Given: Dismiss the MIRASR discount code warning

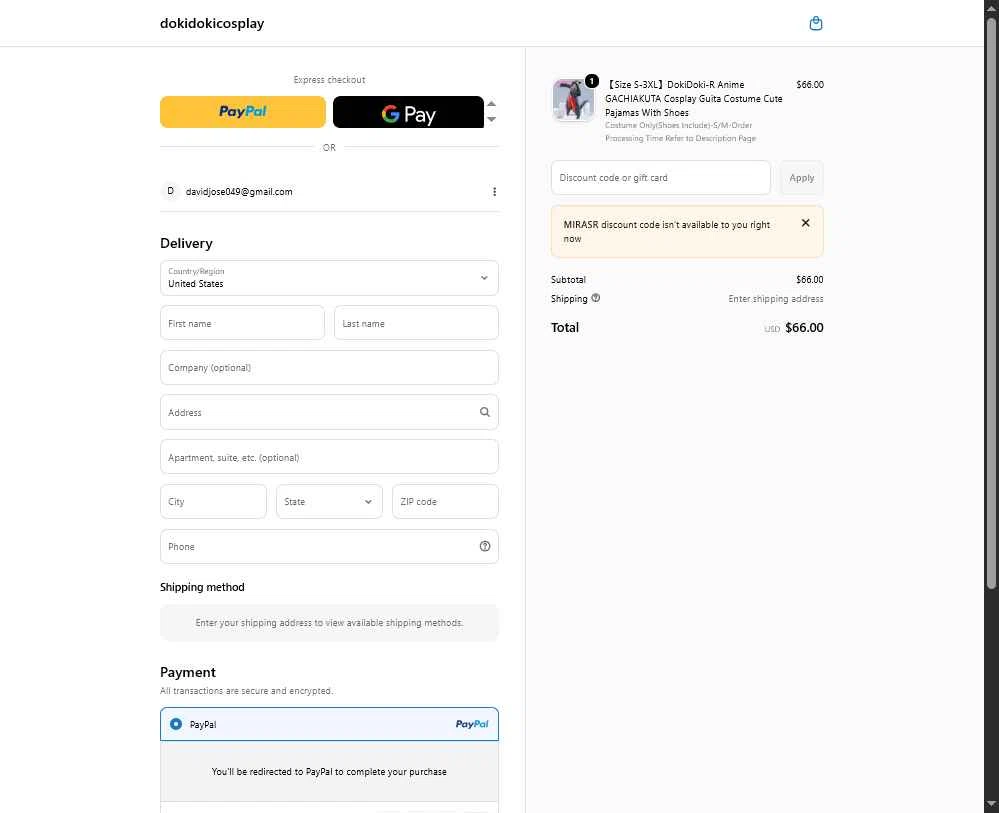Looking at the screenshot, I should click(x=805, y=223).
